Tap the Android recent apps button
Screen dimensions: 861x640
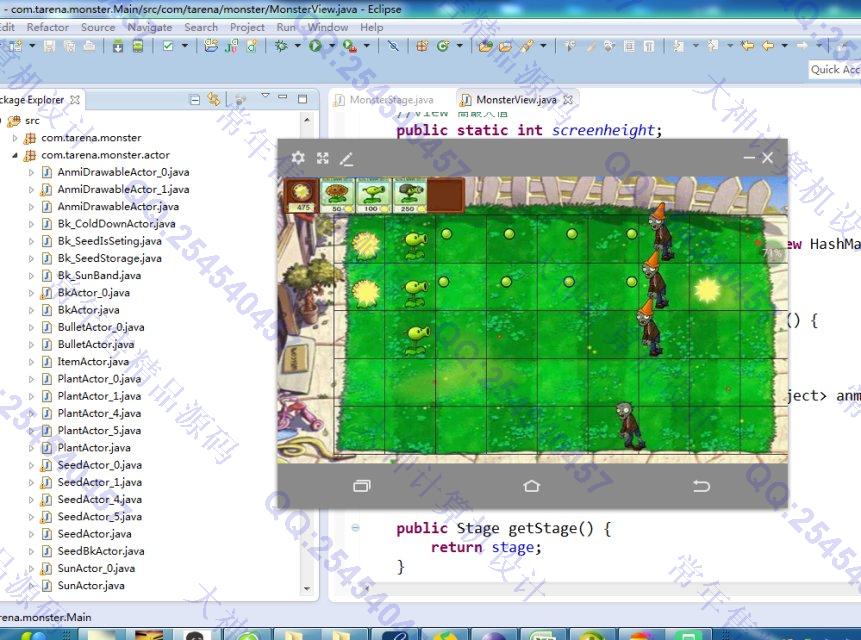362,486
